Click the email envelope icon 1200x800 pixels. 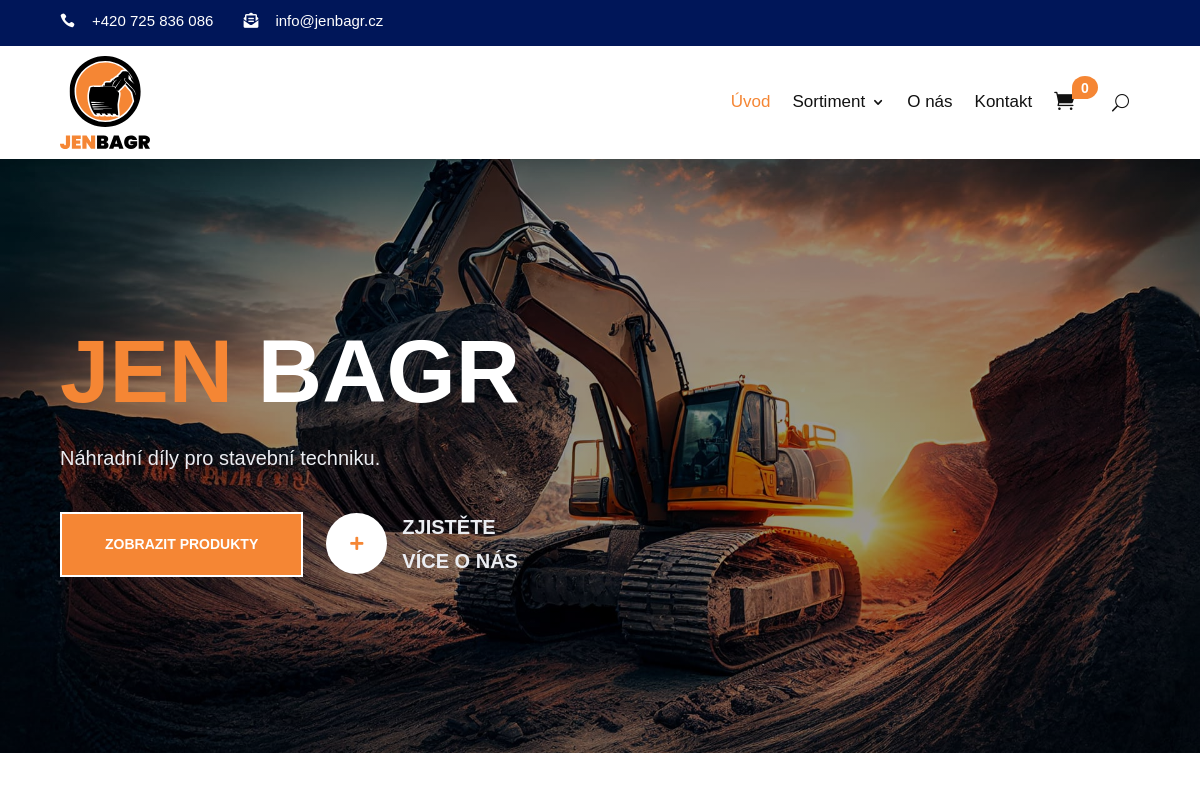[251, 21]
